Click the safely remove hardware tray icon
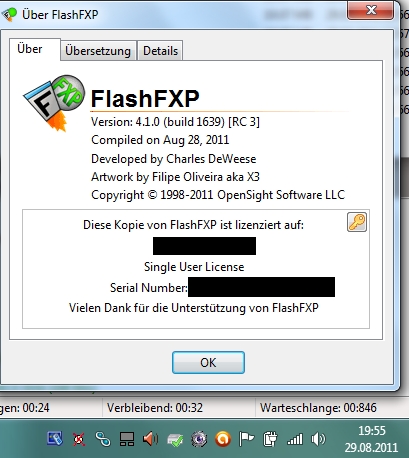 pos(175,440)
